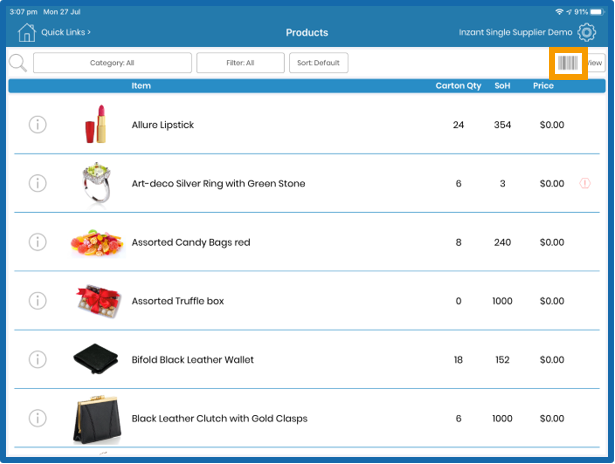Sort by SoH column header
615x464 pixels.
(502, 86)
